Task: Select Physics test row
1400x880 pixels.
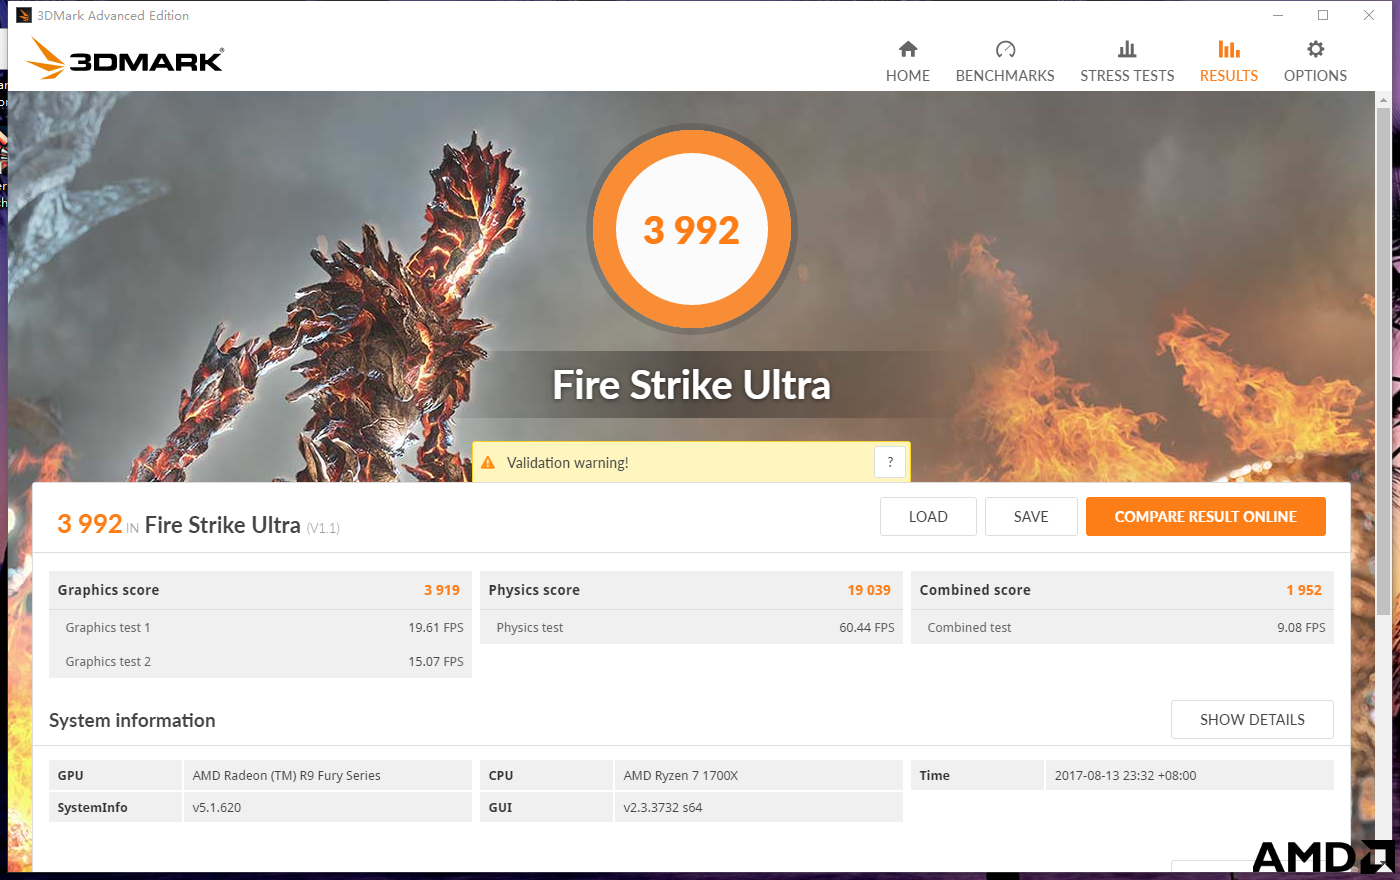Action: (691, 628)
